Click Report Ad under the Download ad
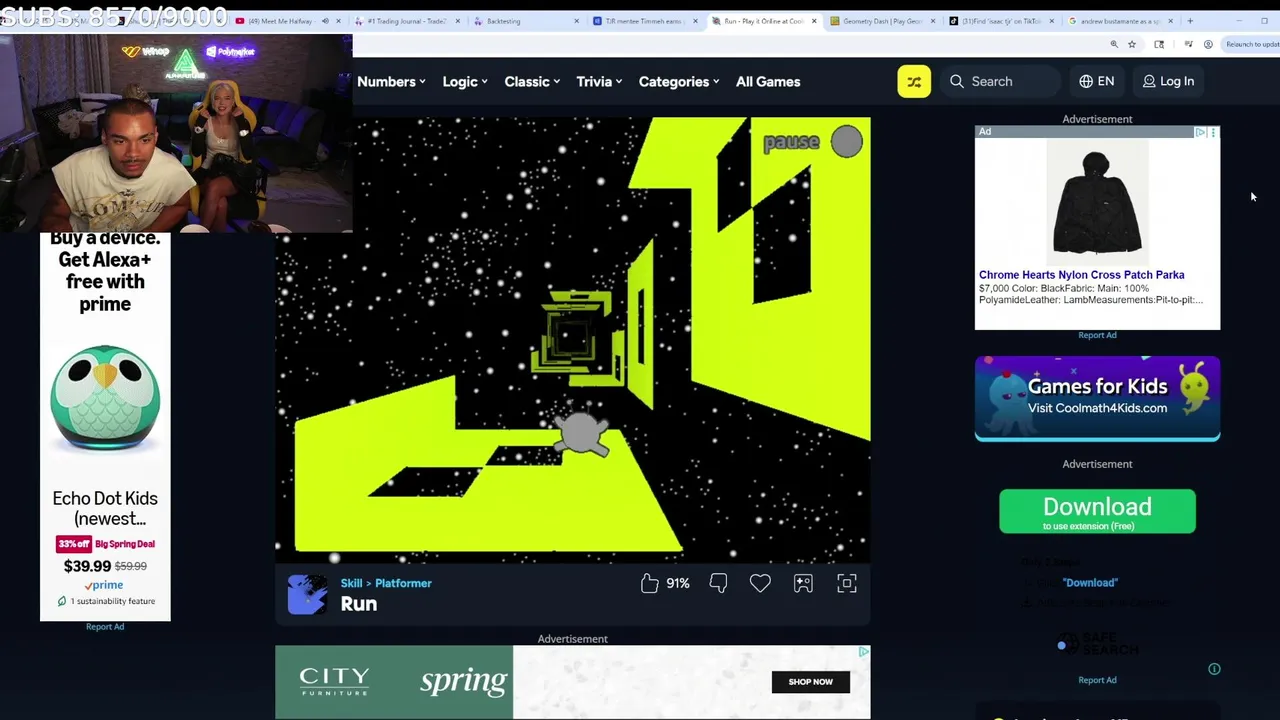 (1097, 680)
